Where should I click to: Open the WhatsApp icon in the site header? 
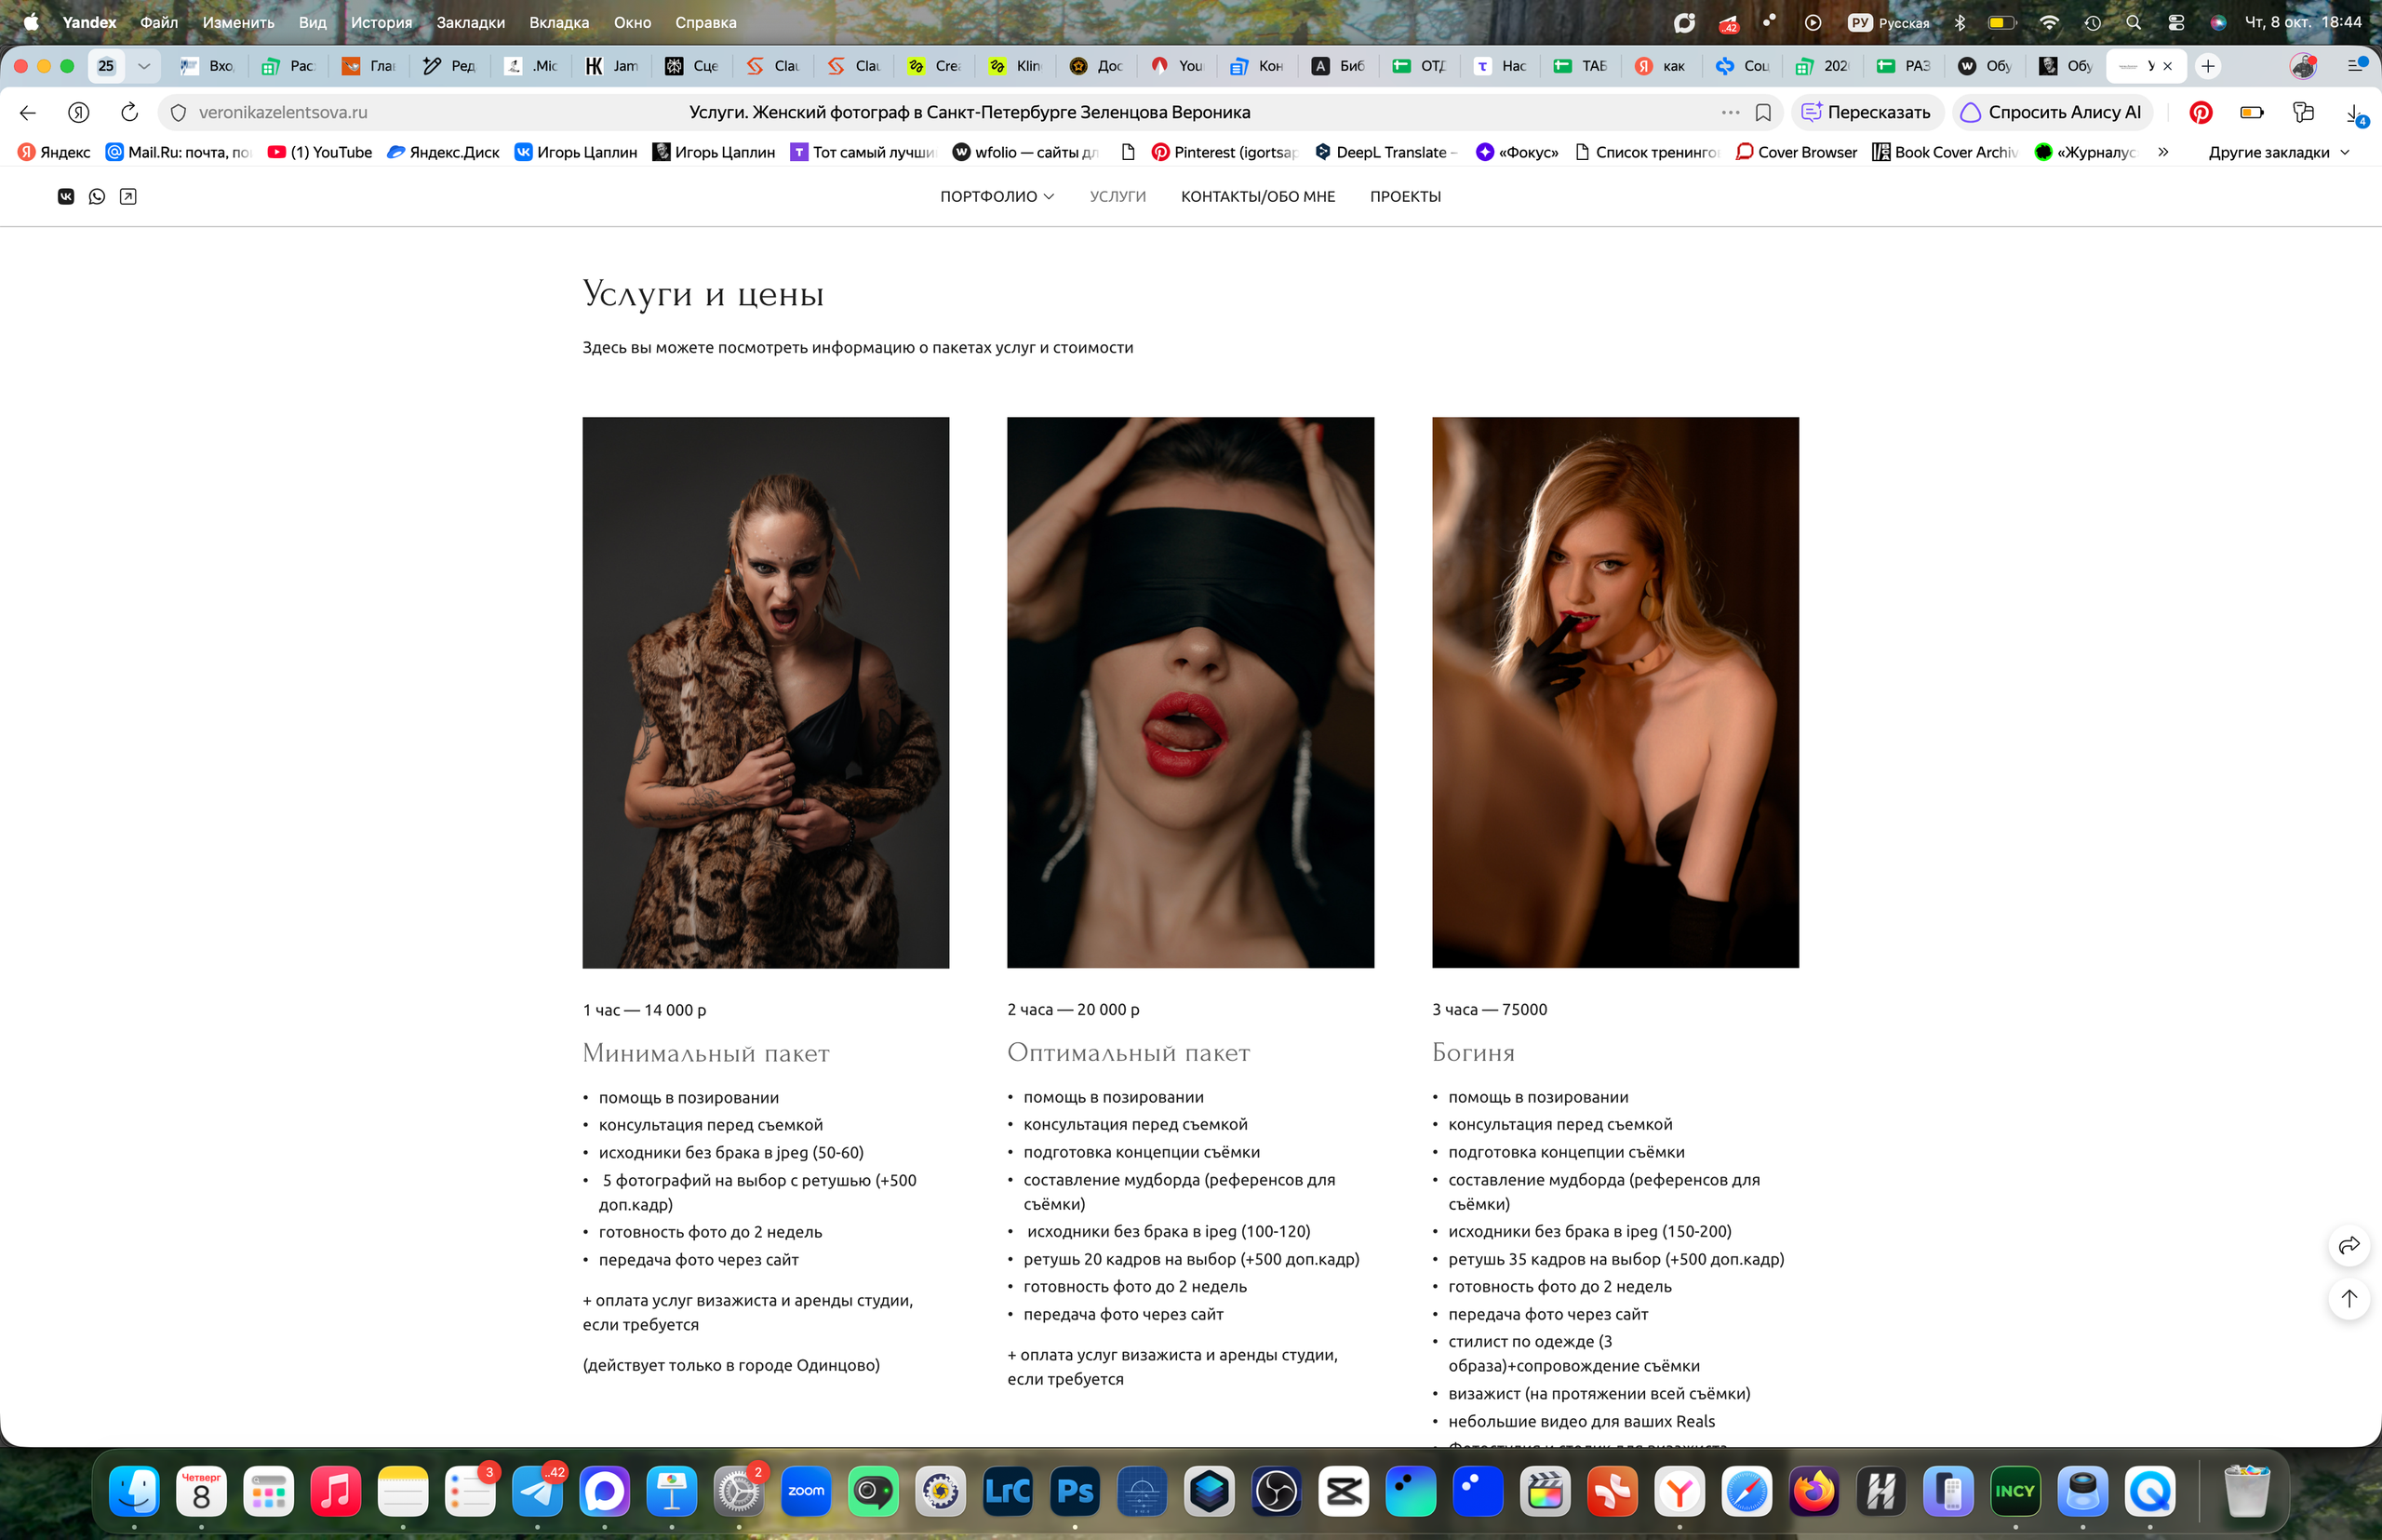coord(97,196)
